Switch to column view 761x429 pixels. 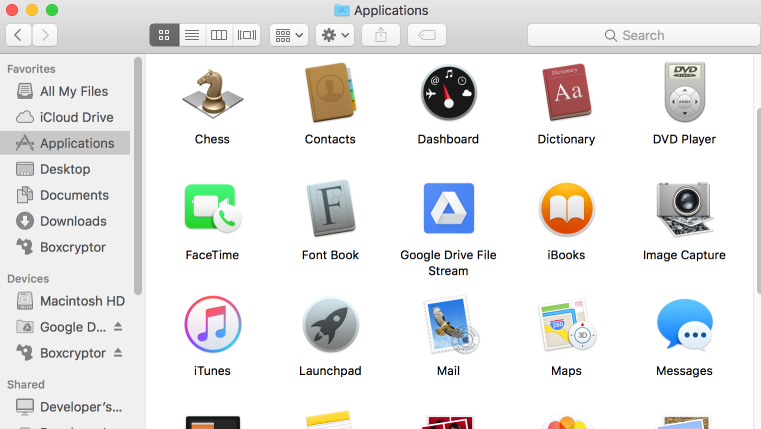point(219,35)
